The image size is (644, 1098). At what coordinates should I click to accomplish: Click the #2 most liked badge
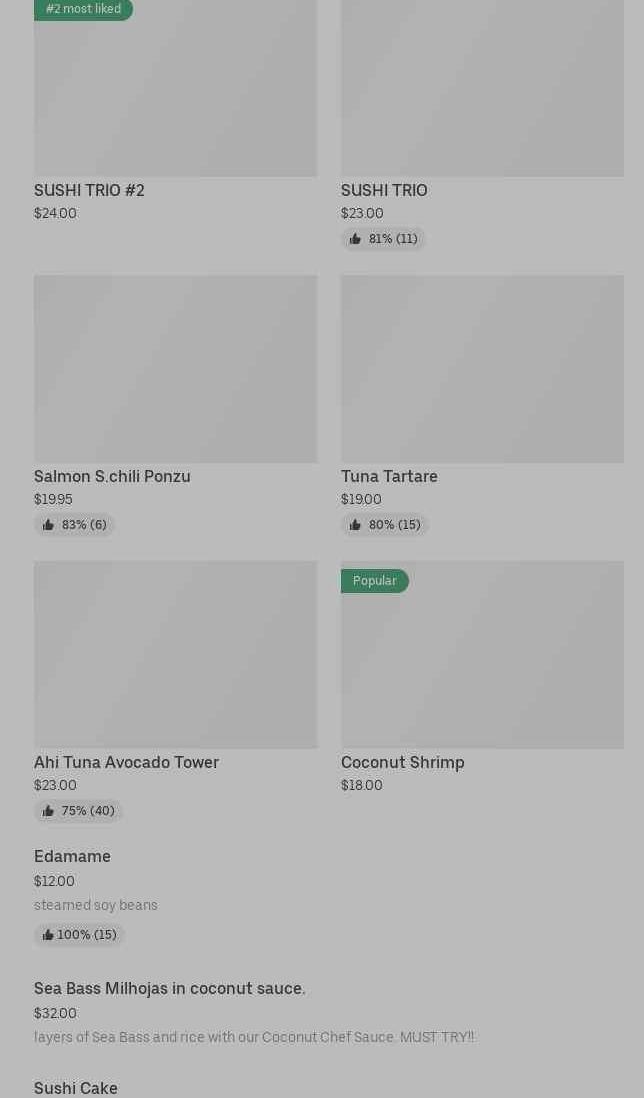tap(83, 9)
